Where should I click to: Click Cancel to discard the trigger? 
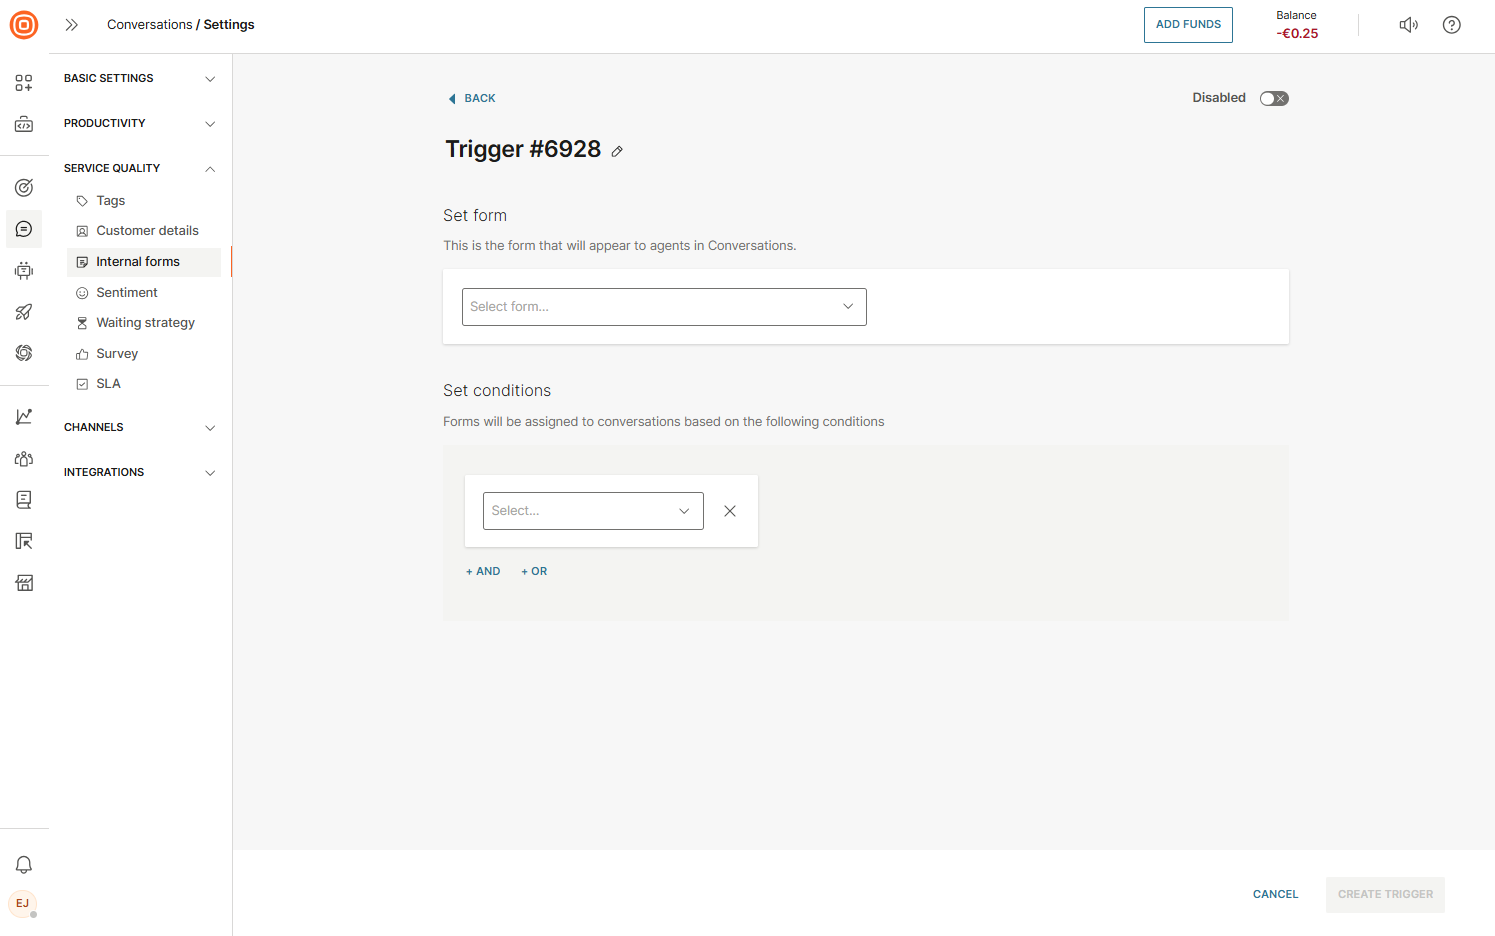coord(1275,894)
